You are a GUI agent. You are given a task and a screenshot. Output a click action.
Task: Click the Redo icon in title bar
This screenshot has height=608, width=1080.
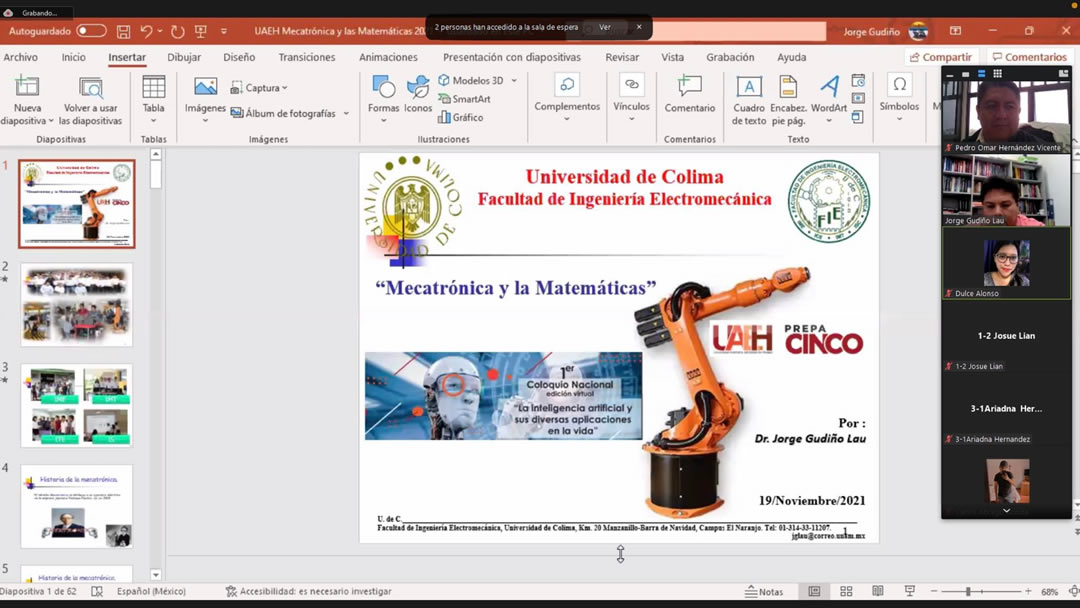click(177, 32)
